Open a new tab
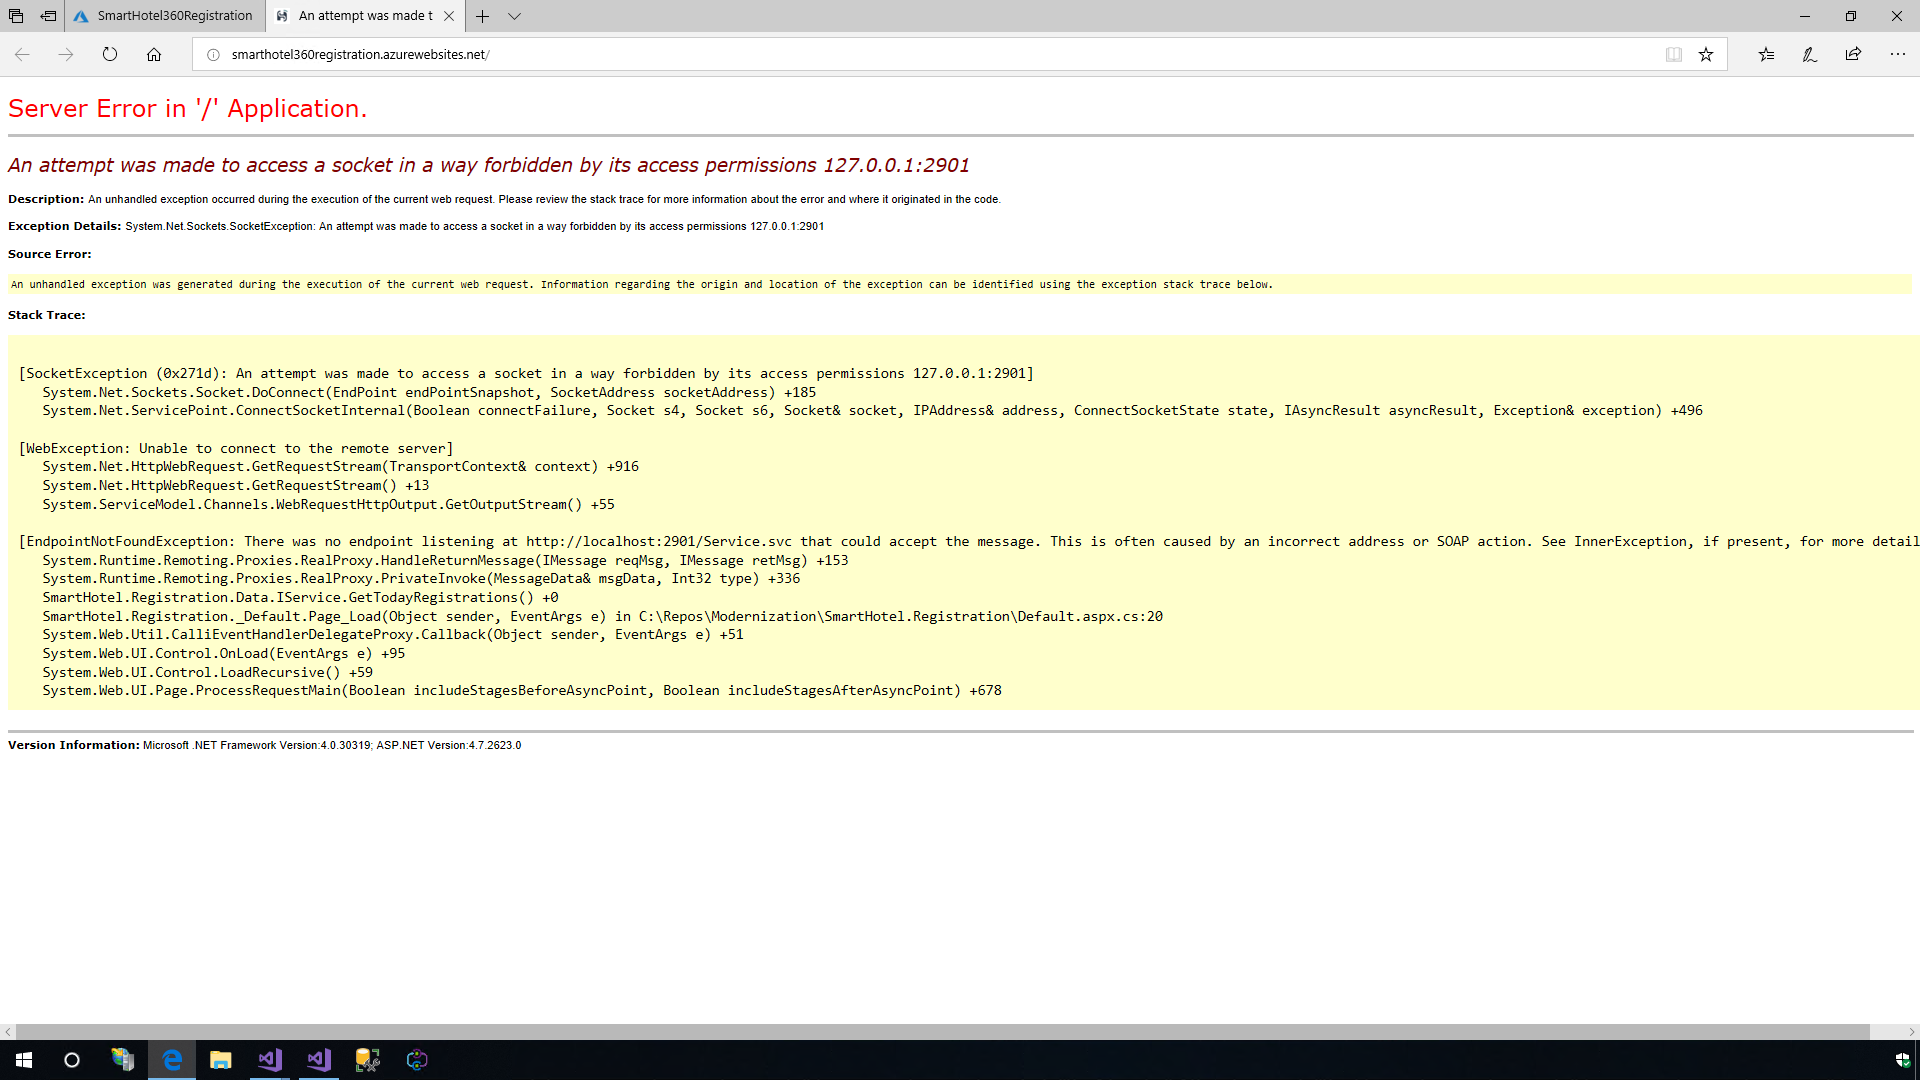 pos(482,16)
